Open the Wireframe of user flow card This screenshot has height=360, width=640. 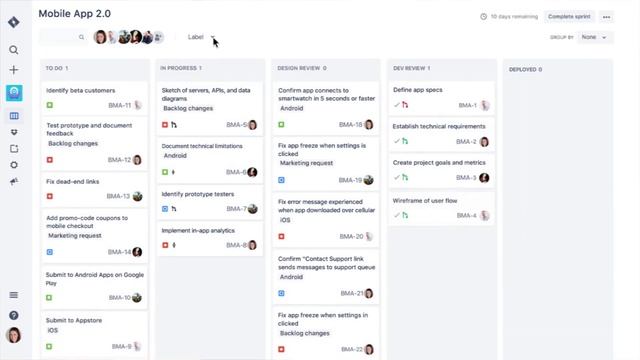coord(441,208)
